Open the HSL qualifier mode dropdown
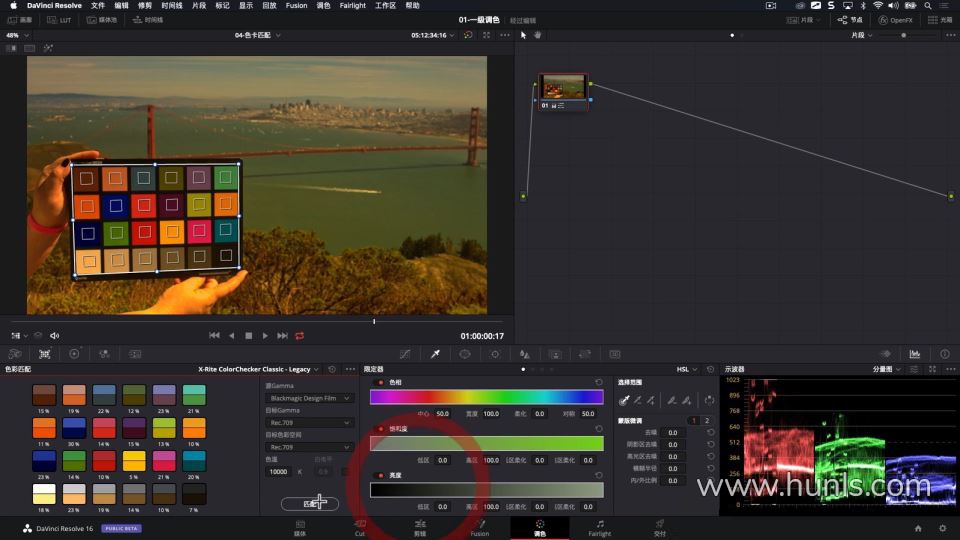The height and width of the screenshot is (540, 960). click(685, 369)
